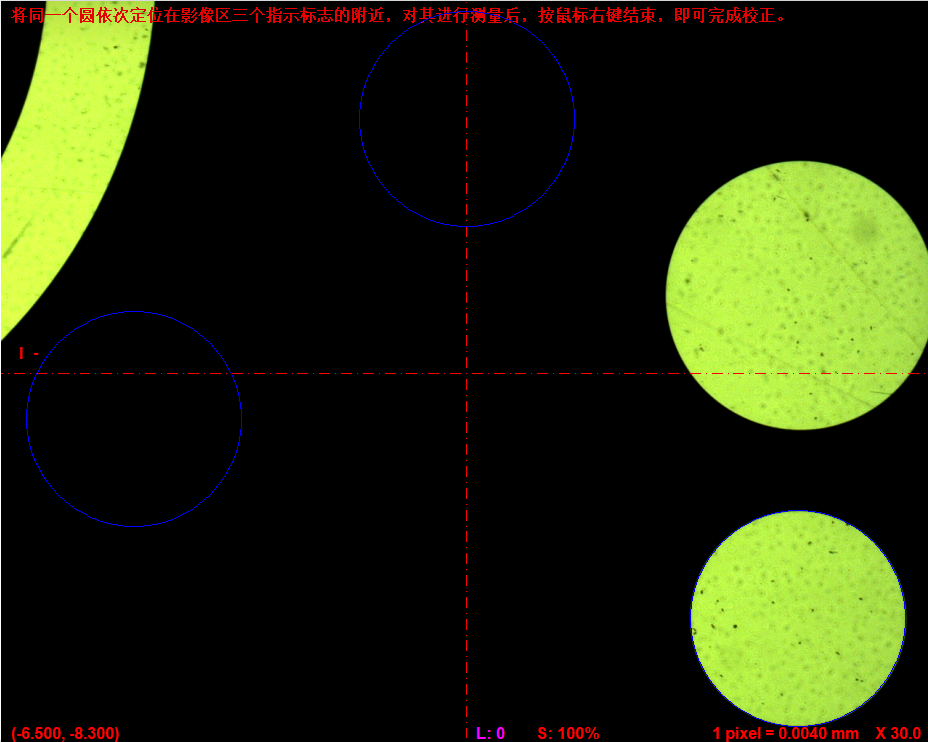Pick the yellow circle crossed by the horizontal crosshair

pos(797,295)
